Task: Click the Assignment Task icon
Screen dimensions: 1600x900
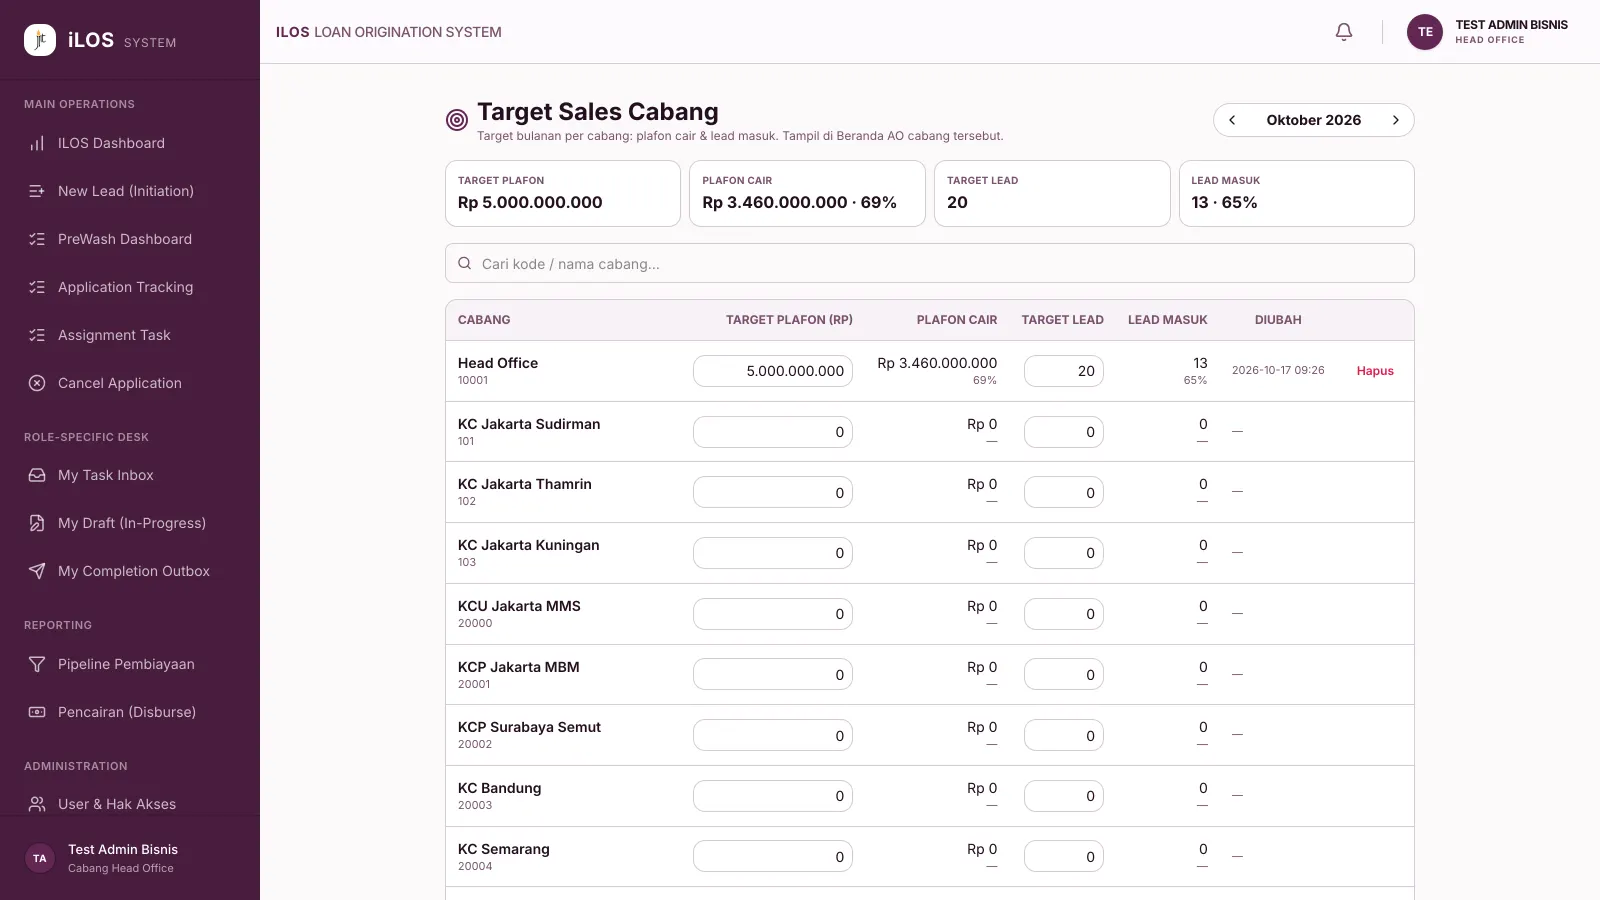Action: (37, 335)
